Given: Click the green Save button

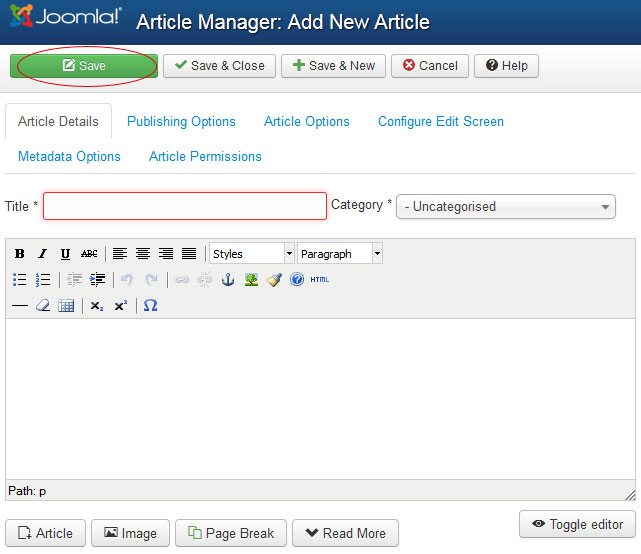Looking at the screenshot, I should (84, 66).
